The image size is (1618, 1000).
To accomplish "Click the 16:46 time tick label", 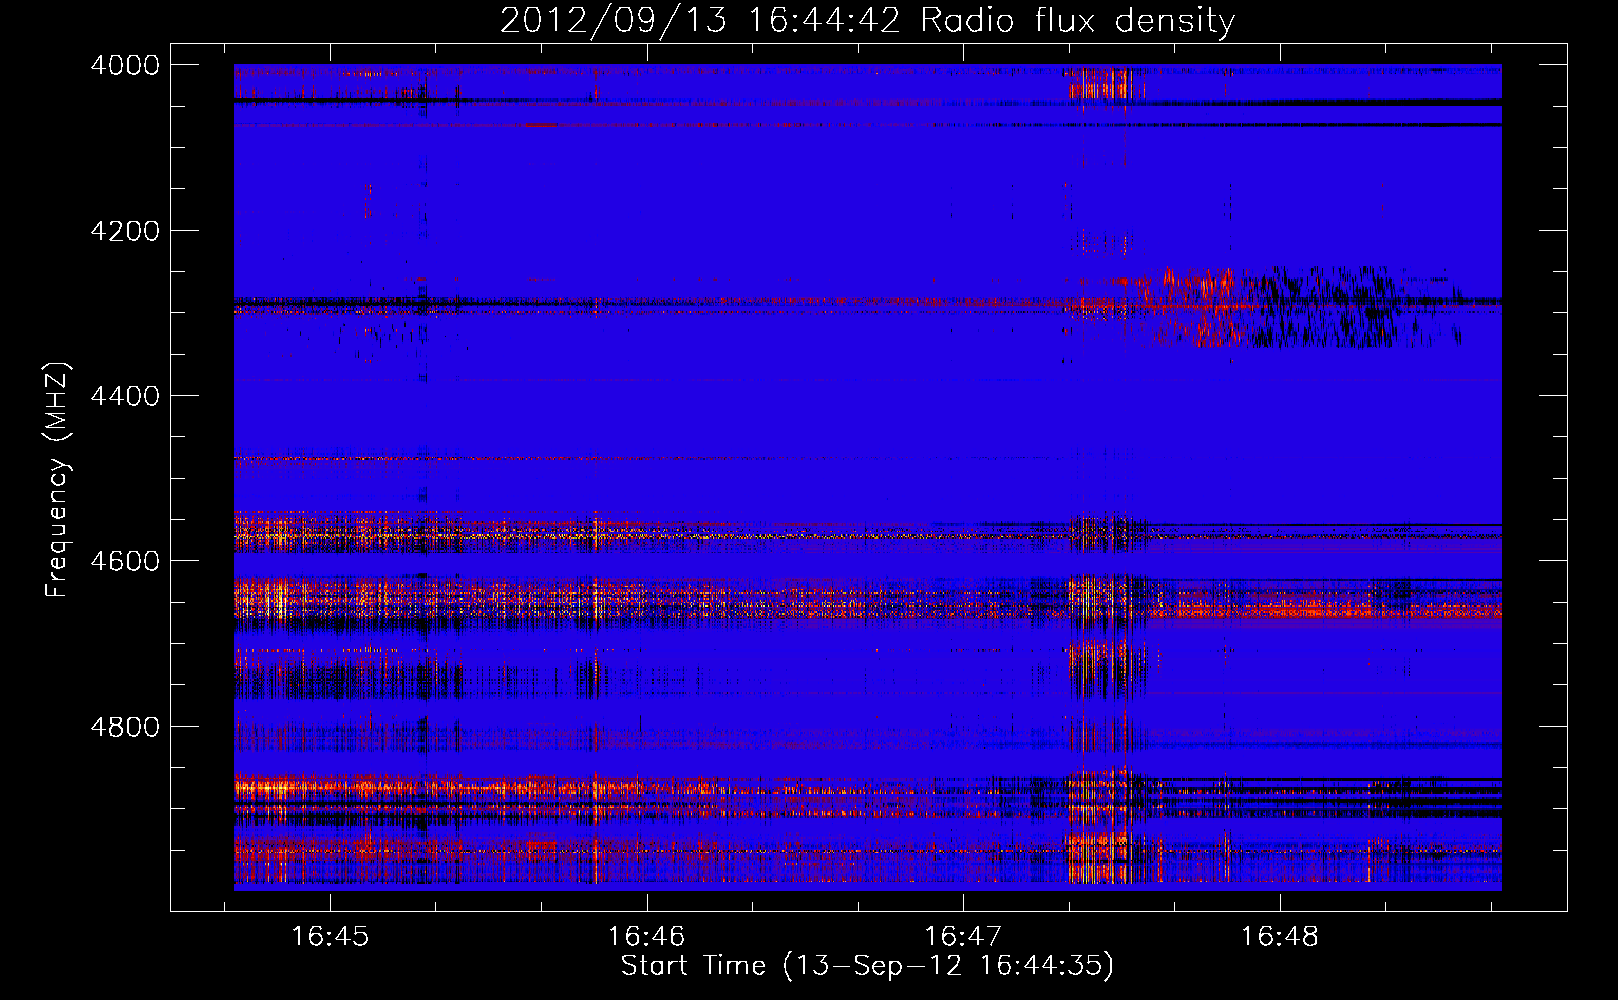I will tap(646, 937).
